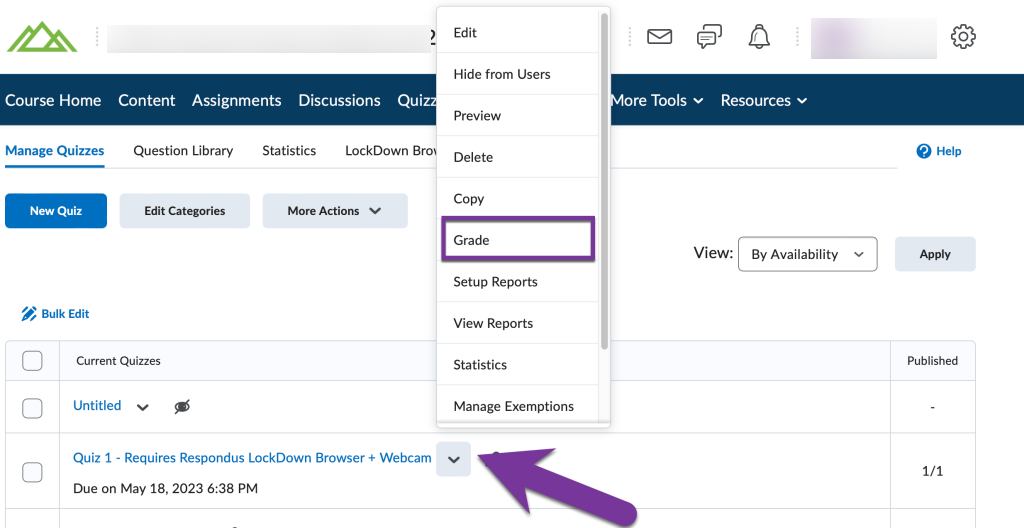Tick the checkbox for Untitled quiz
The image size is (1024, 528).
pos(32,408)
